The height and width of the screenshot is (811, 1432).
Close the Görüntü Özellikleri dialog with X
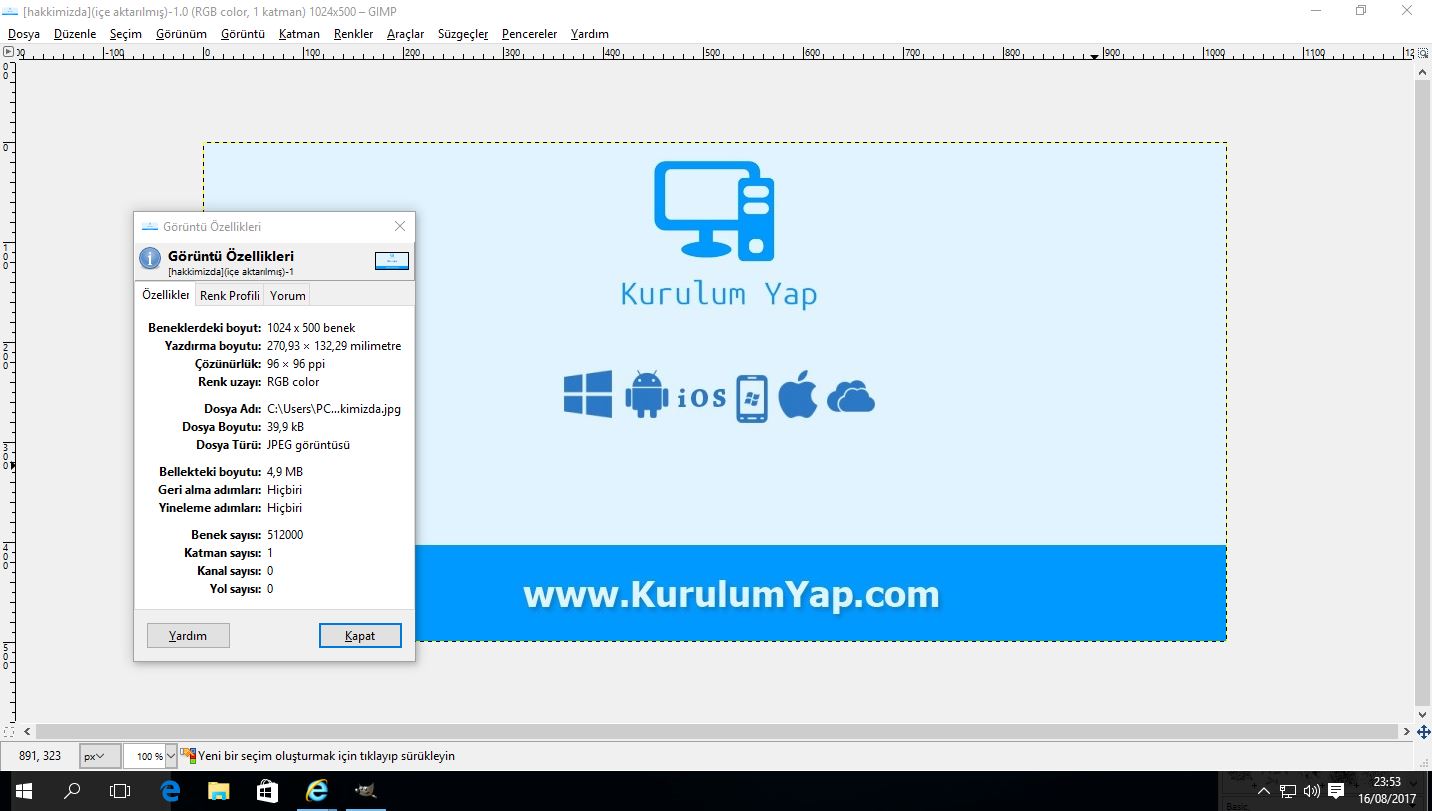coord(400,226)
